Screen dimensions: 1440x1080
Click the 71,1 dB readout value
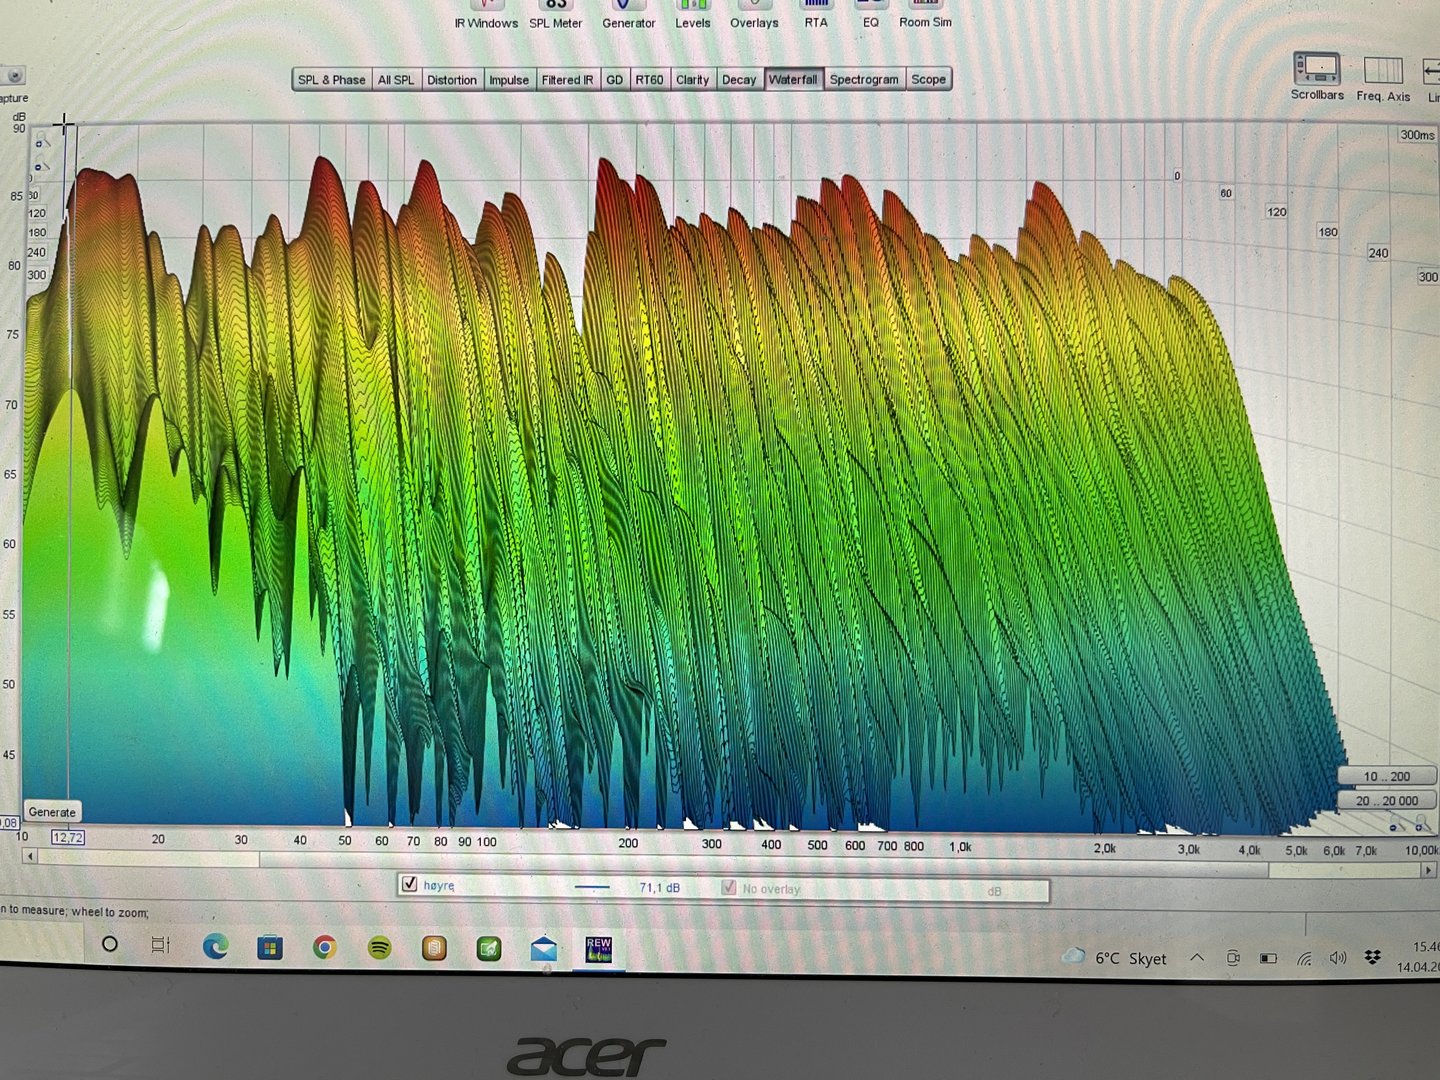pos(659,888)
